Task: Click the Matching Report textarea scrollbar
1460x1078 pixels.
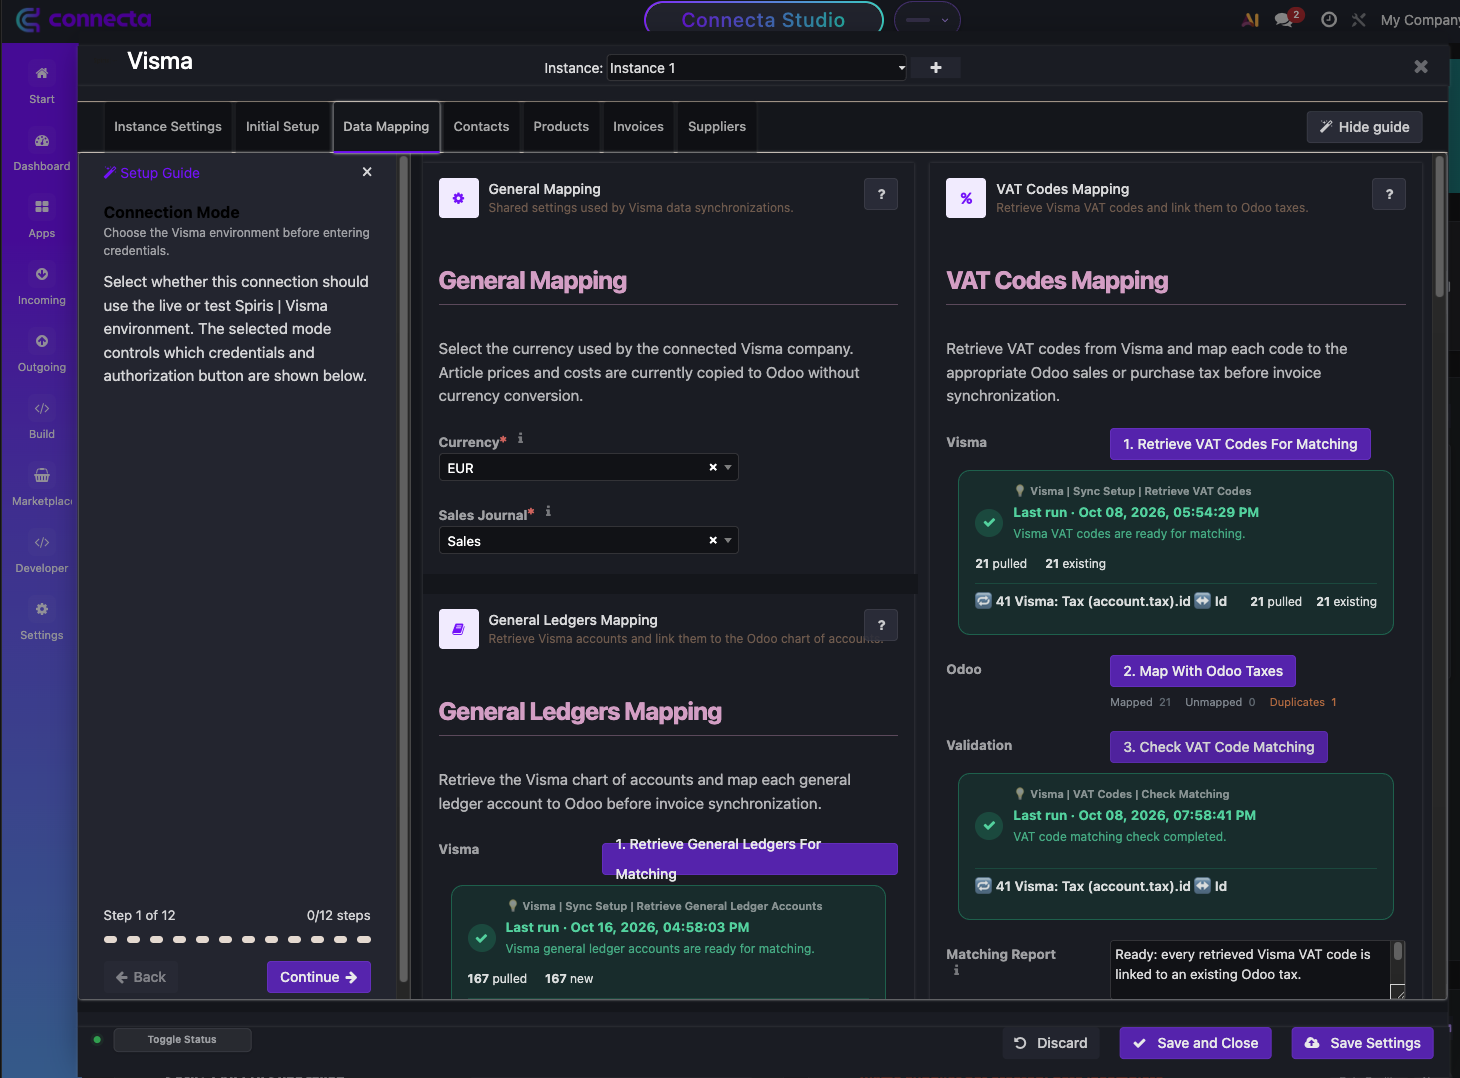Action: pyautogui.click(x=1398, y=952)
